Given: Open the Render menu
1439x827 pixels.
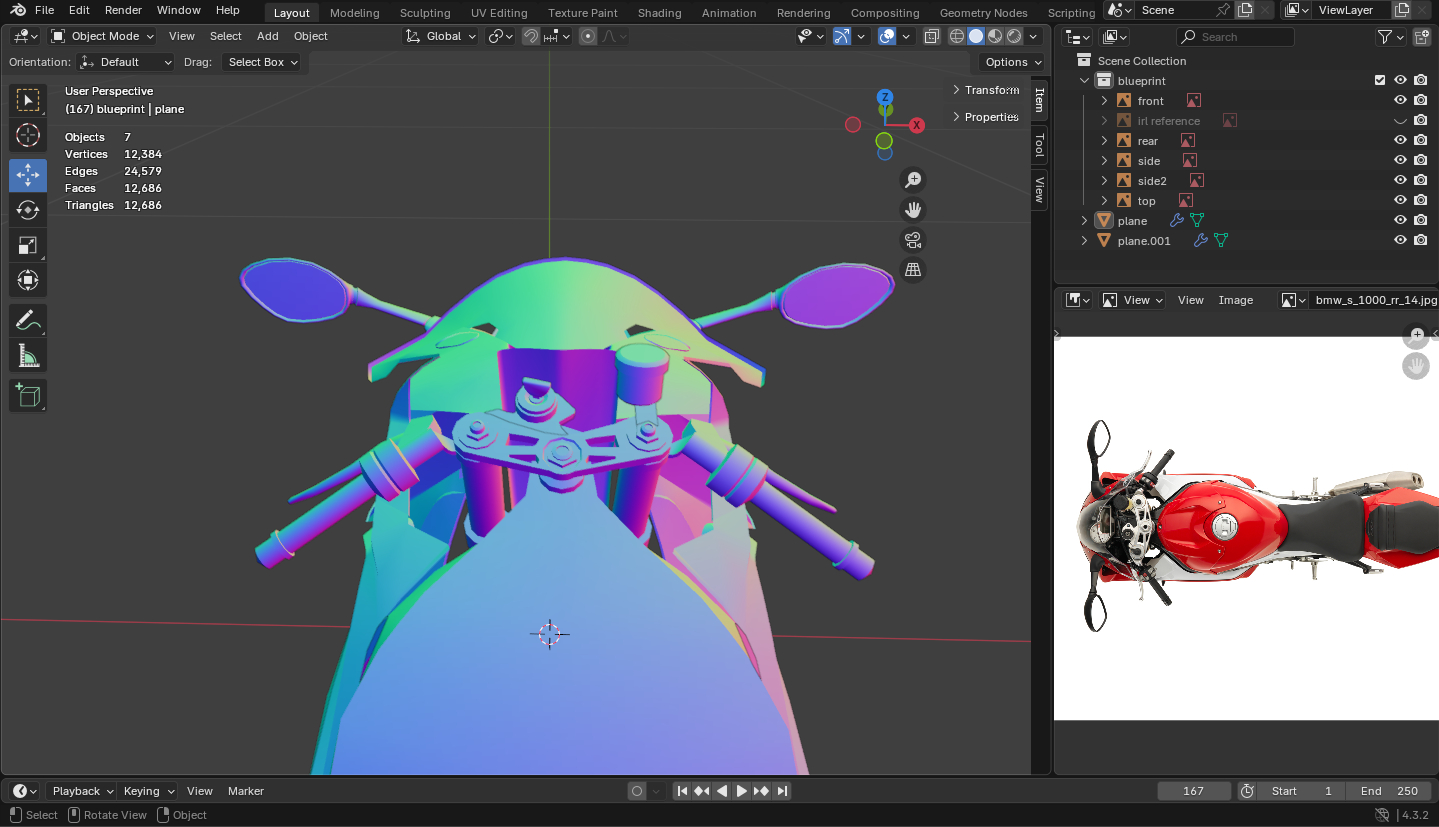Looking at the screenshot, I should click(x=123, y=10).
